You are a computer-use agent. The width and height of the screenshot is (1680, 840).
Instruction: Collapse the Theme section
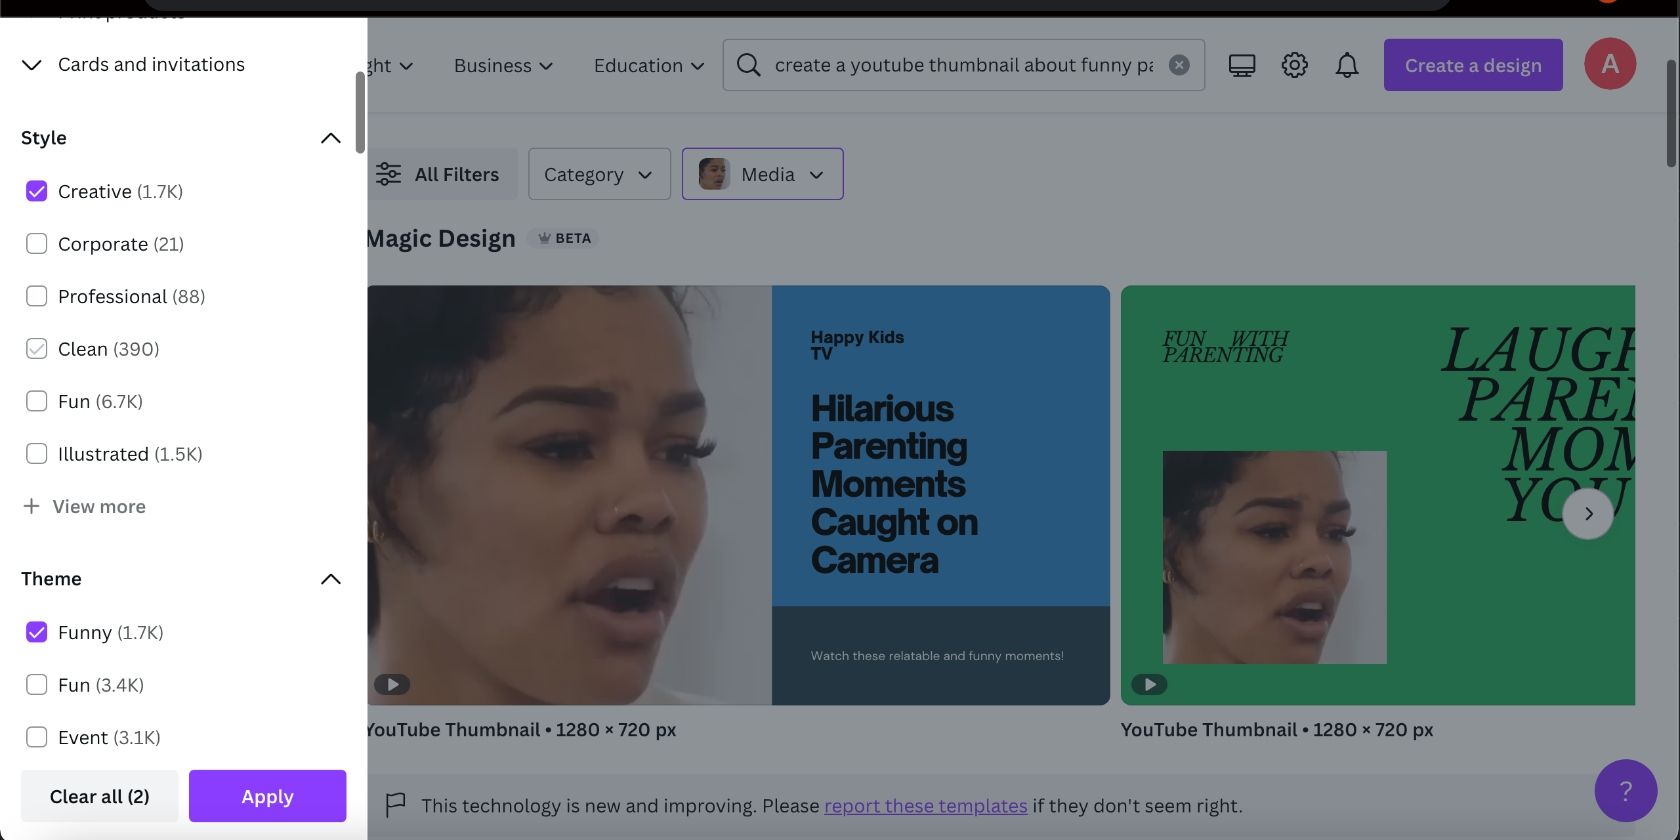330,579
